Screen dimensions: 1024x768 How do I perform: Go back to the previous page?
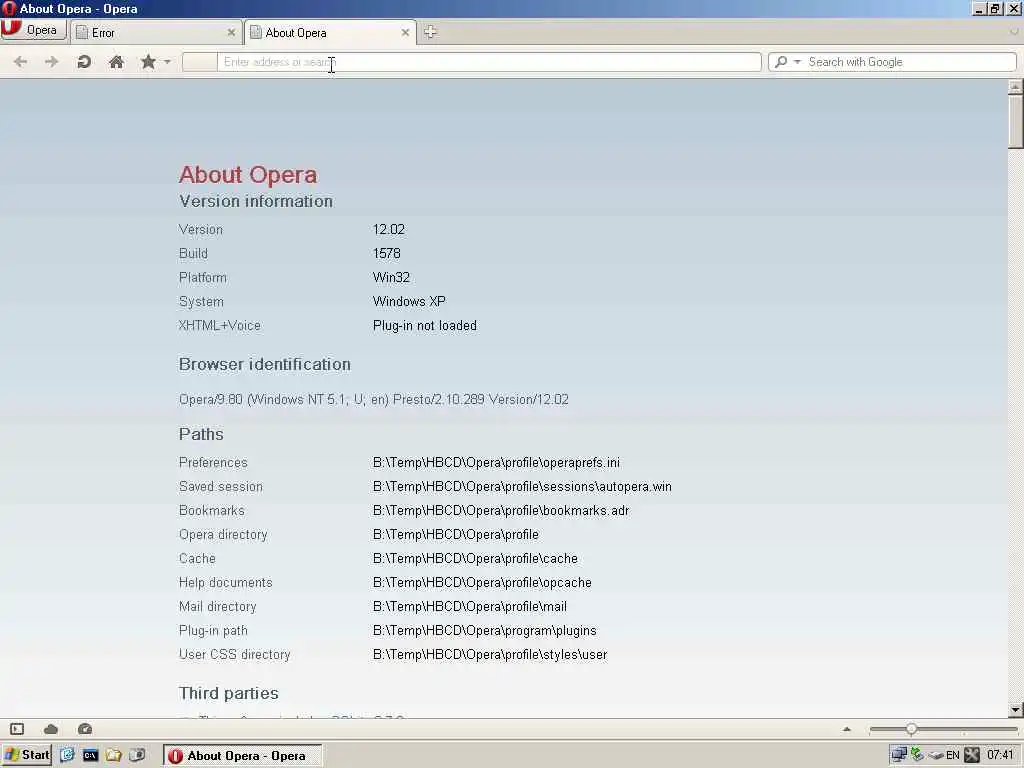pyautogui.click(x=20, y=62)
